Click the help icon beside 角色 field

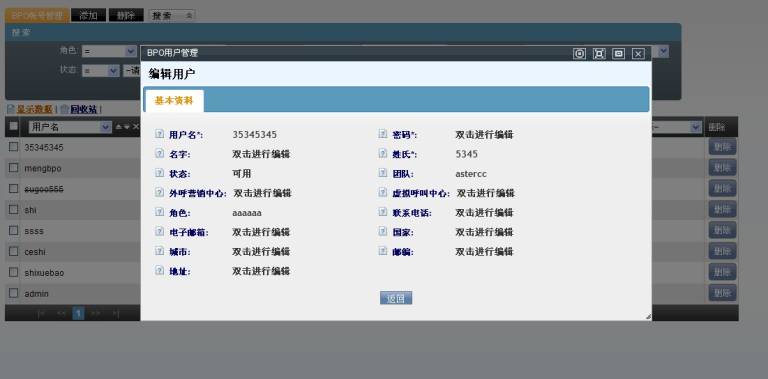[x=159, y=212]
